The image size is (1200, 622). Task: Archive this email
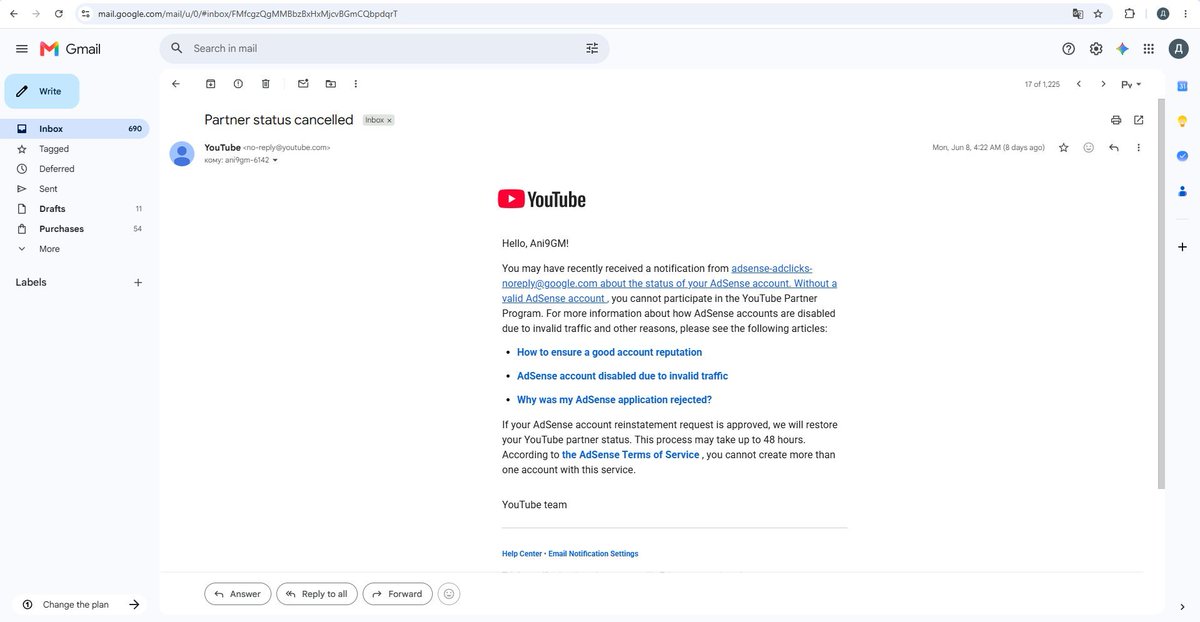[x=210, y=84]
